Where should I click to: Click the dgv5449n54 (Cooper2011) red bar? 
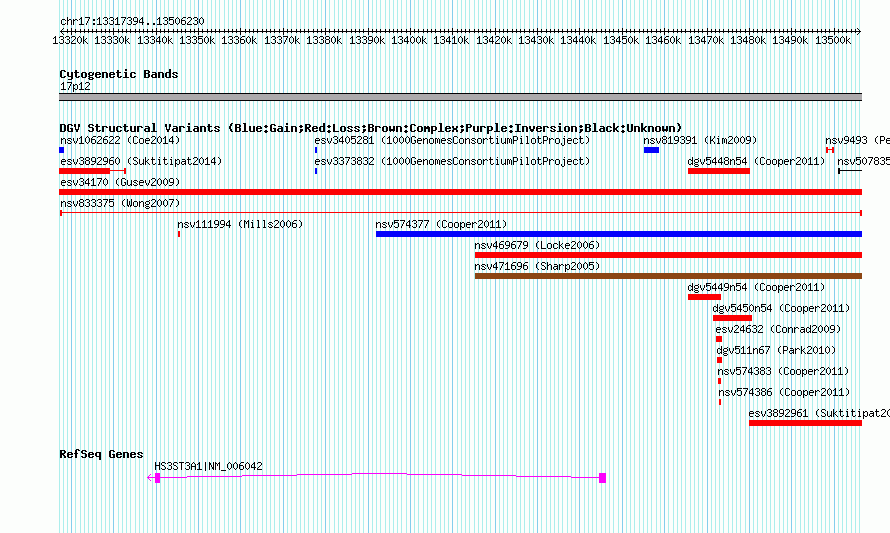(704, 297)
